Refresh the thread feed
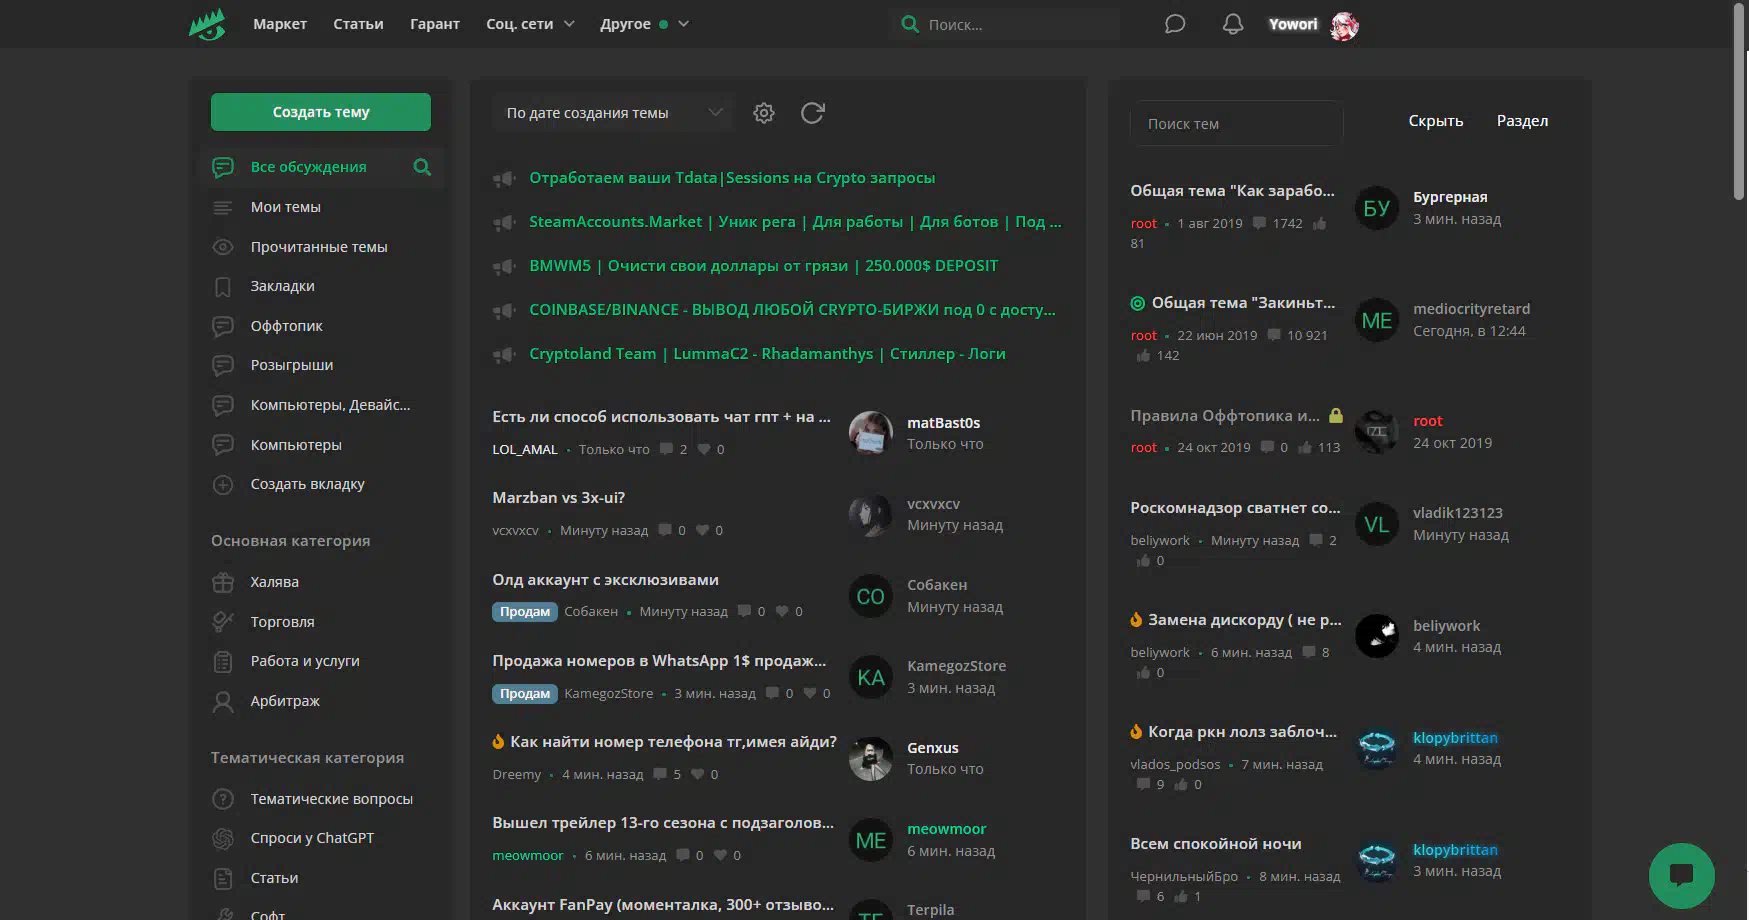 [812, 113]
